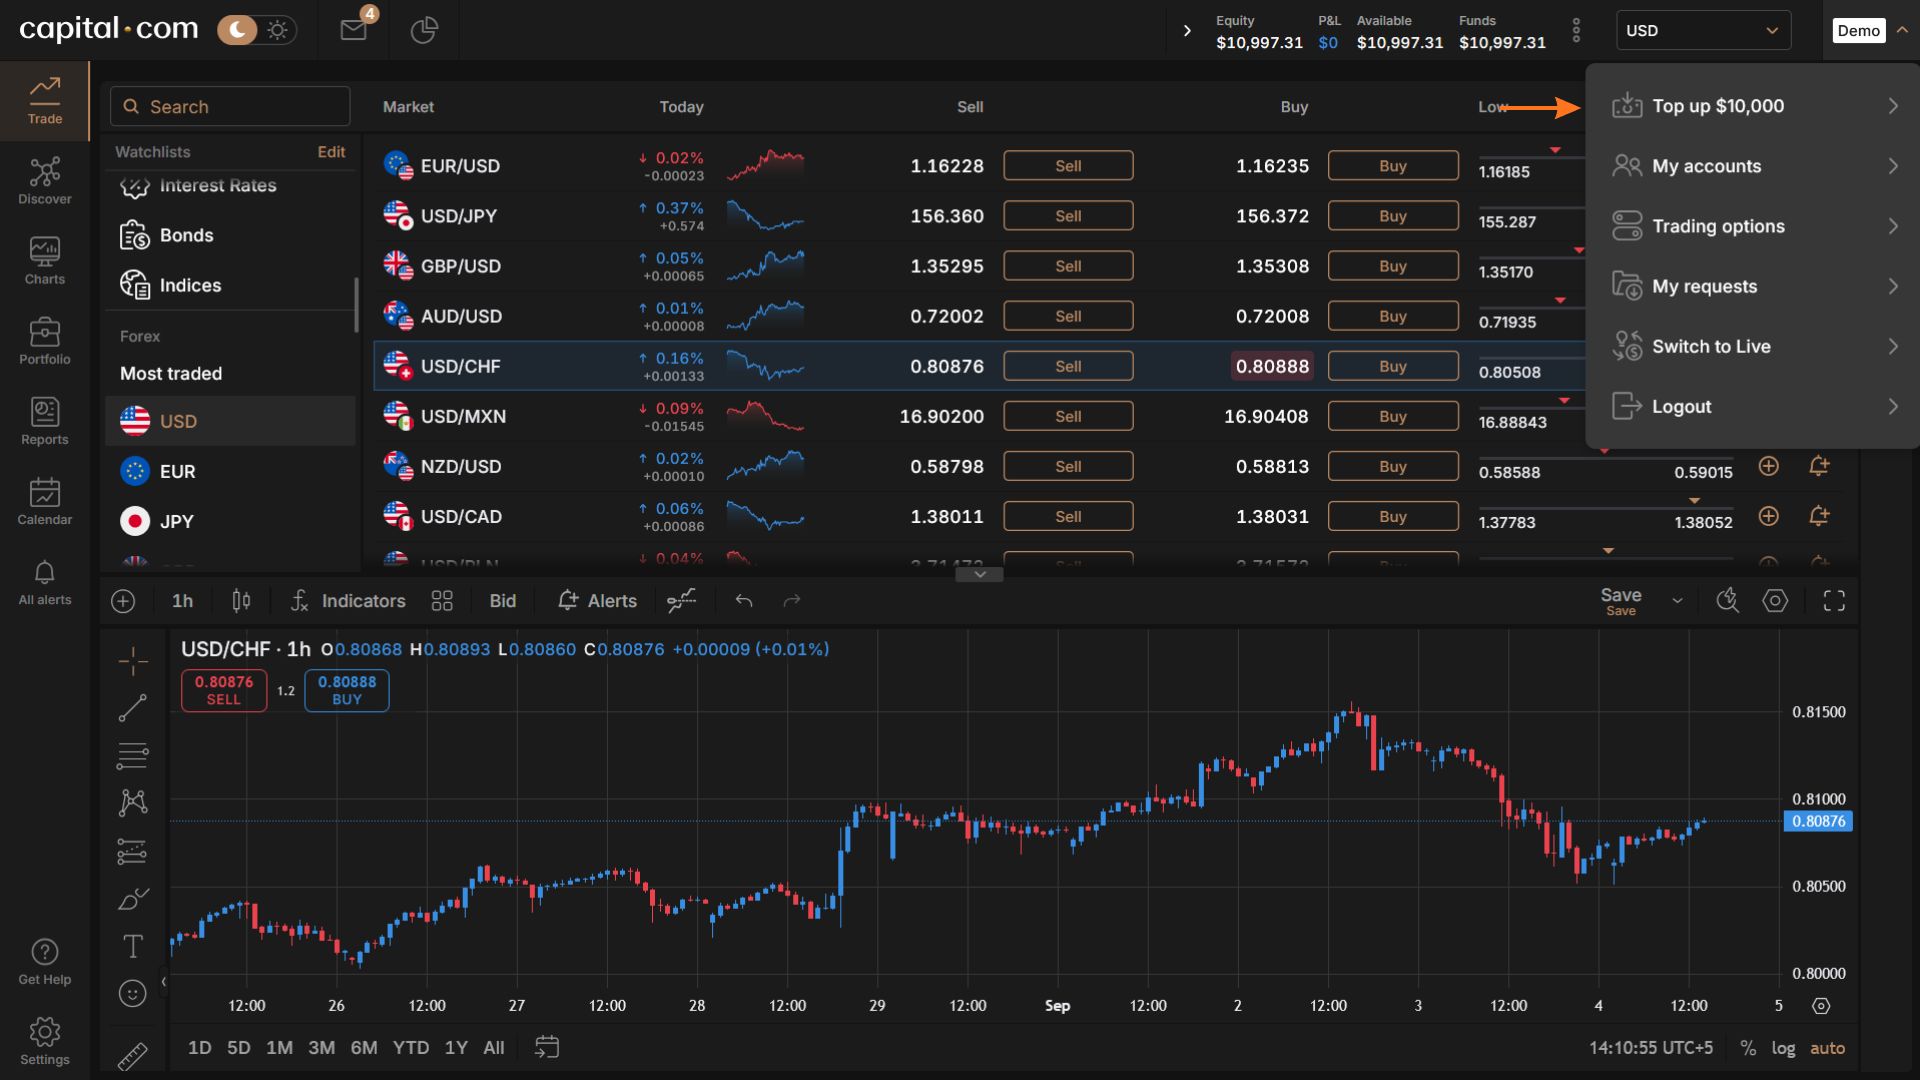Undo the last chart action

[x=743, y=600]
